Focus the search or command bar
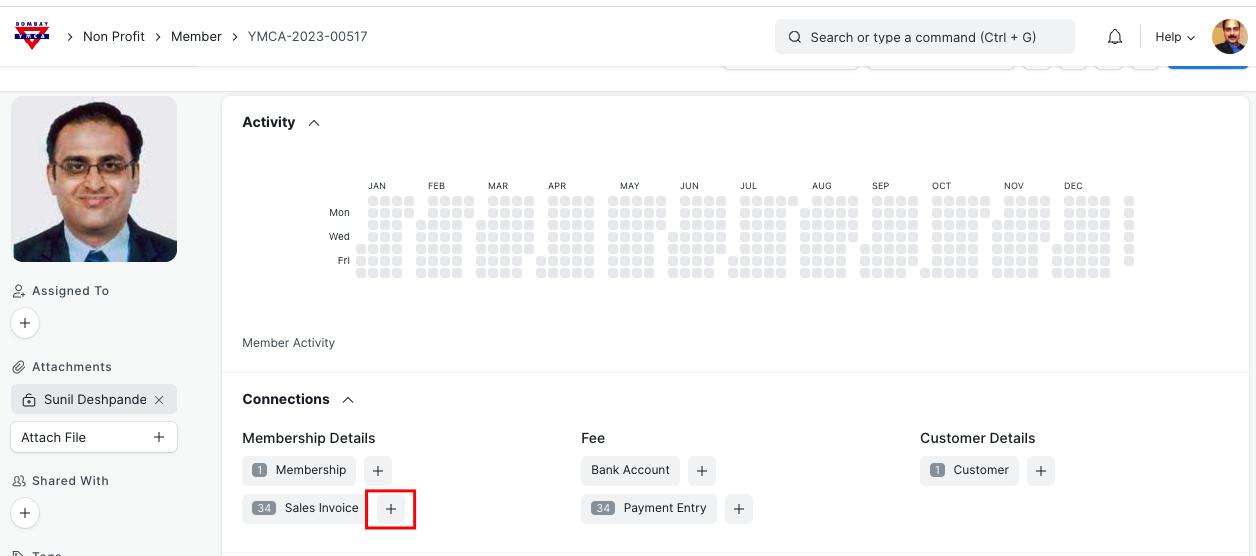 click(x=924, y=37)
